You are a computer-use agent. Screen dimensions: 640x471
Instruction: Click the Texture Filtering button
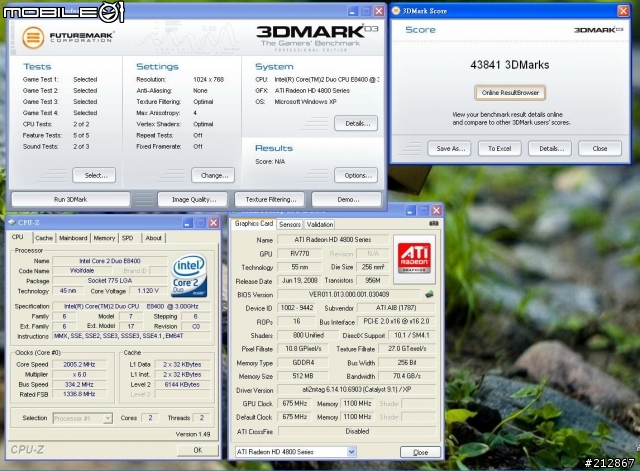pyautogui.click(x=270, y=200)
